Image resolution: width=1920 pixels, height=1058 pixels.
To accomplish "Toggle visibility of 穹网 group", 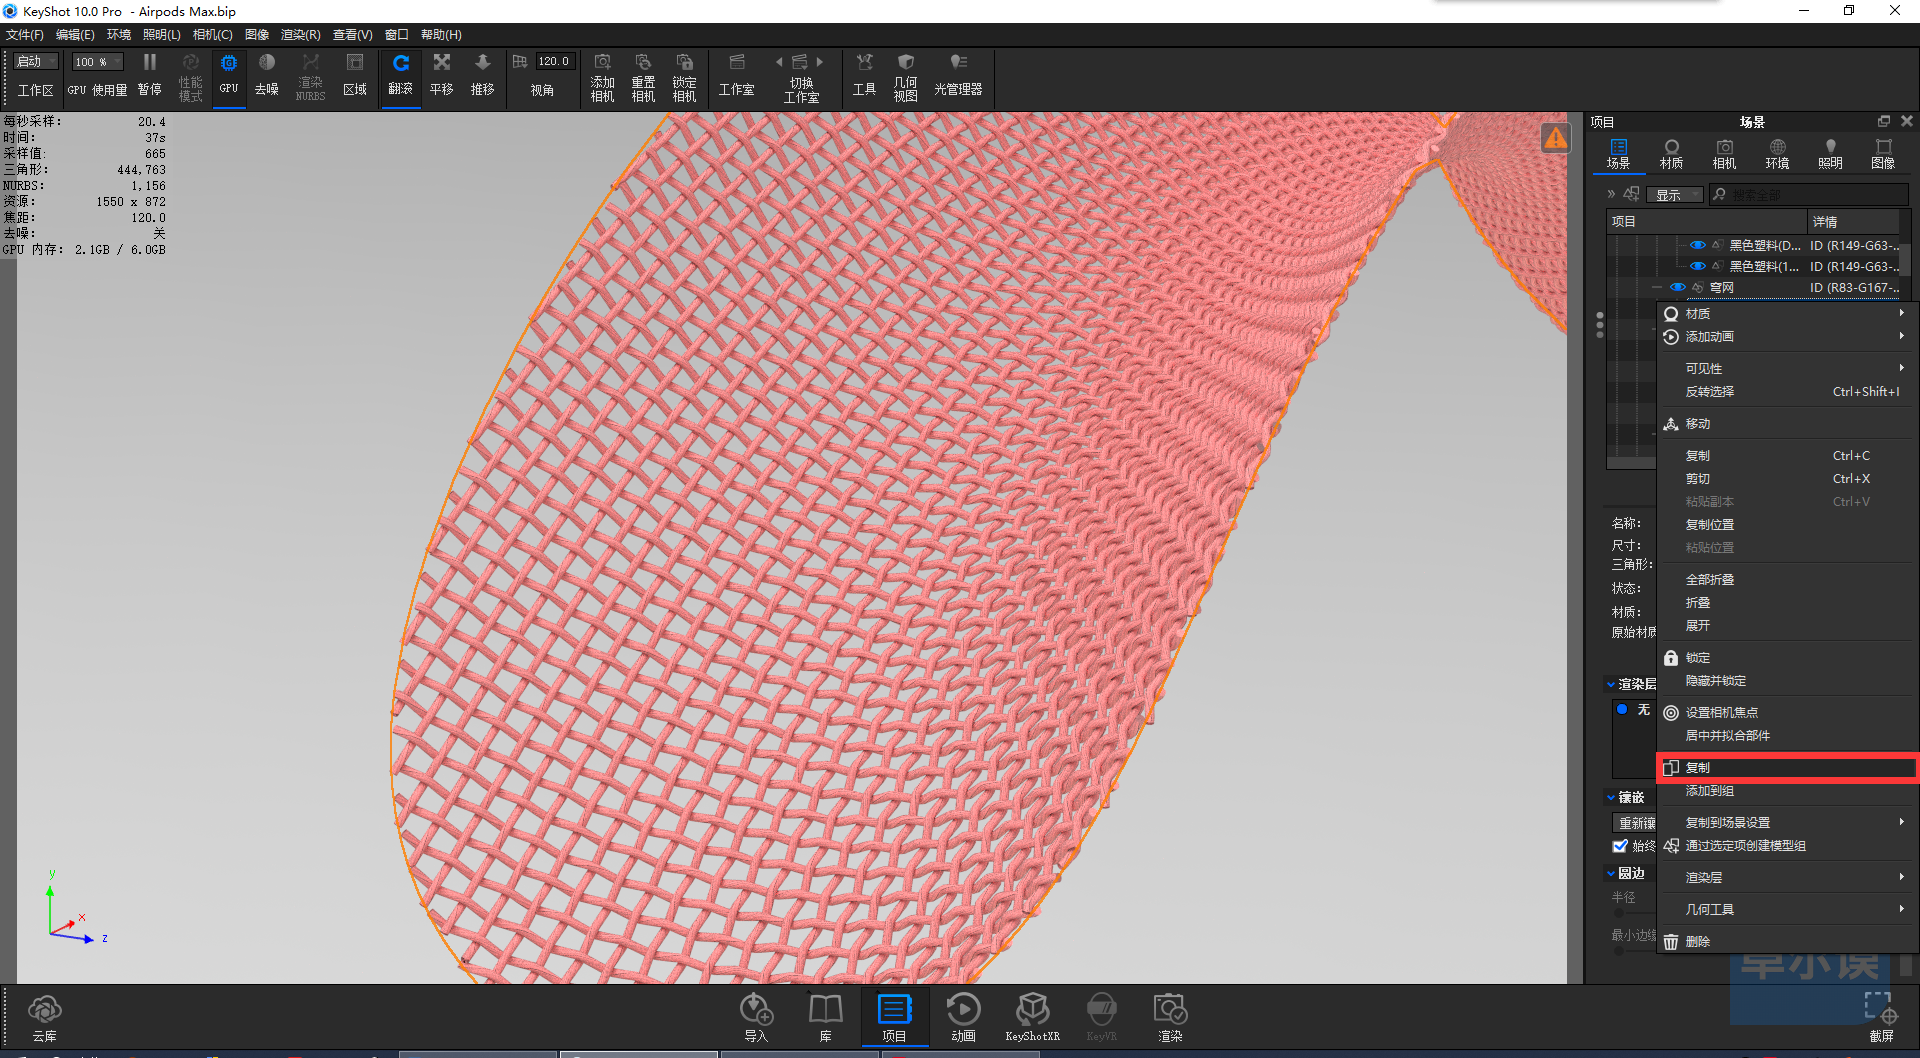I will click(x=1678, y=287).
